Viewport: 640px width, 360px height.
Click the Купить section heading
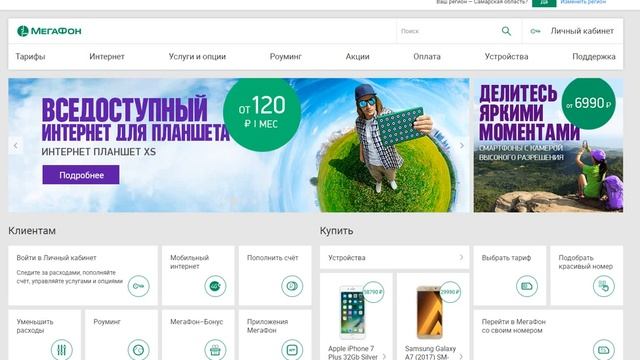pyautogui.click(x=336, y=231)
